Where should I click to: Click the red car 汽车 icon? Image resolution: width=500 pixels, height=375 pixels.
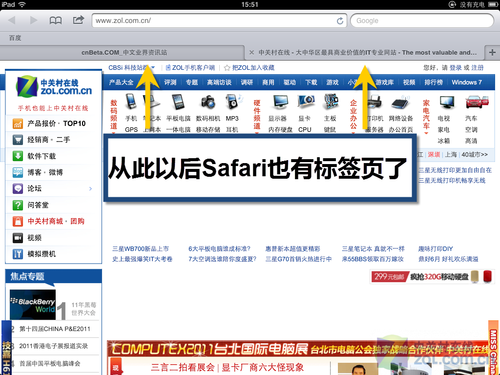(x=477, y=101)
